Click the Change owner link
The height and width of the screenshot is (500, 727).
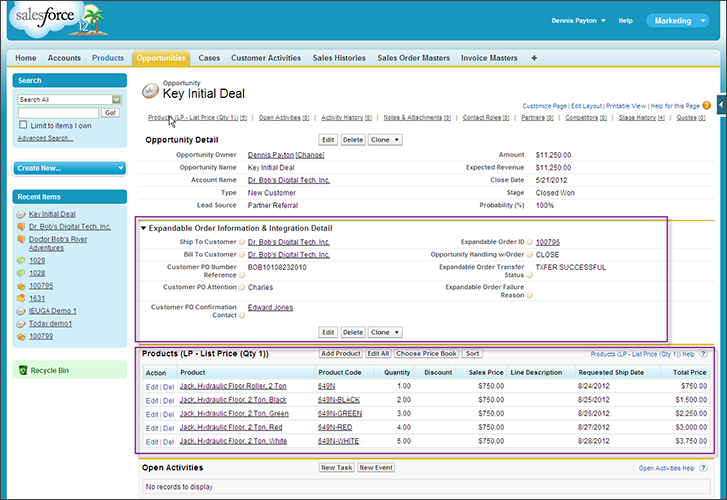(x=310, y=155)
